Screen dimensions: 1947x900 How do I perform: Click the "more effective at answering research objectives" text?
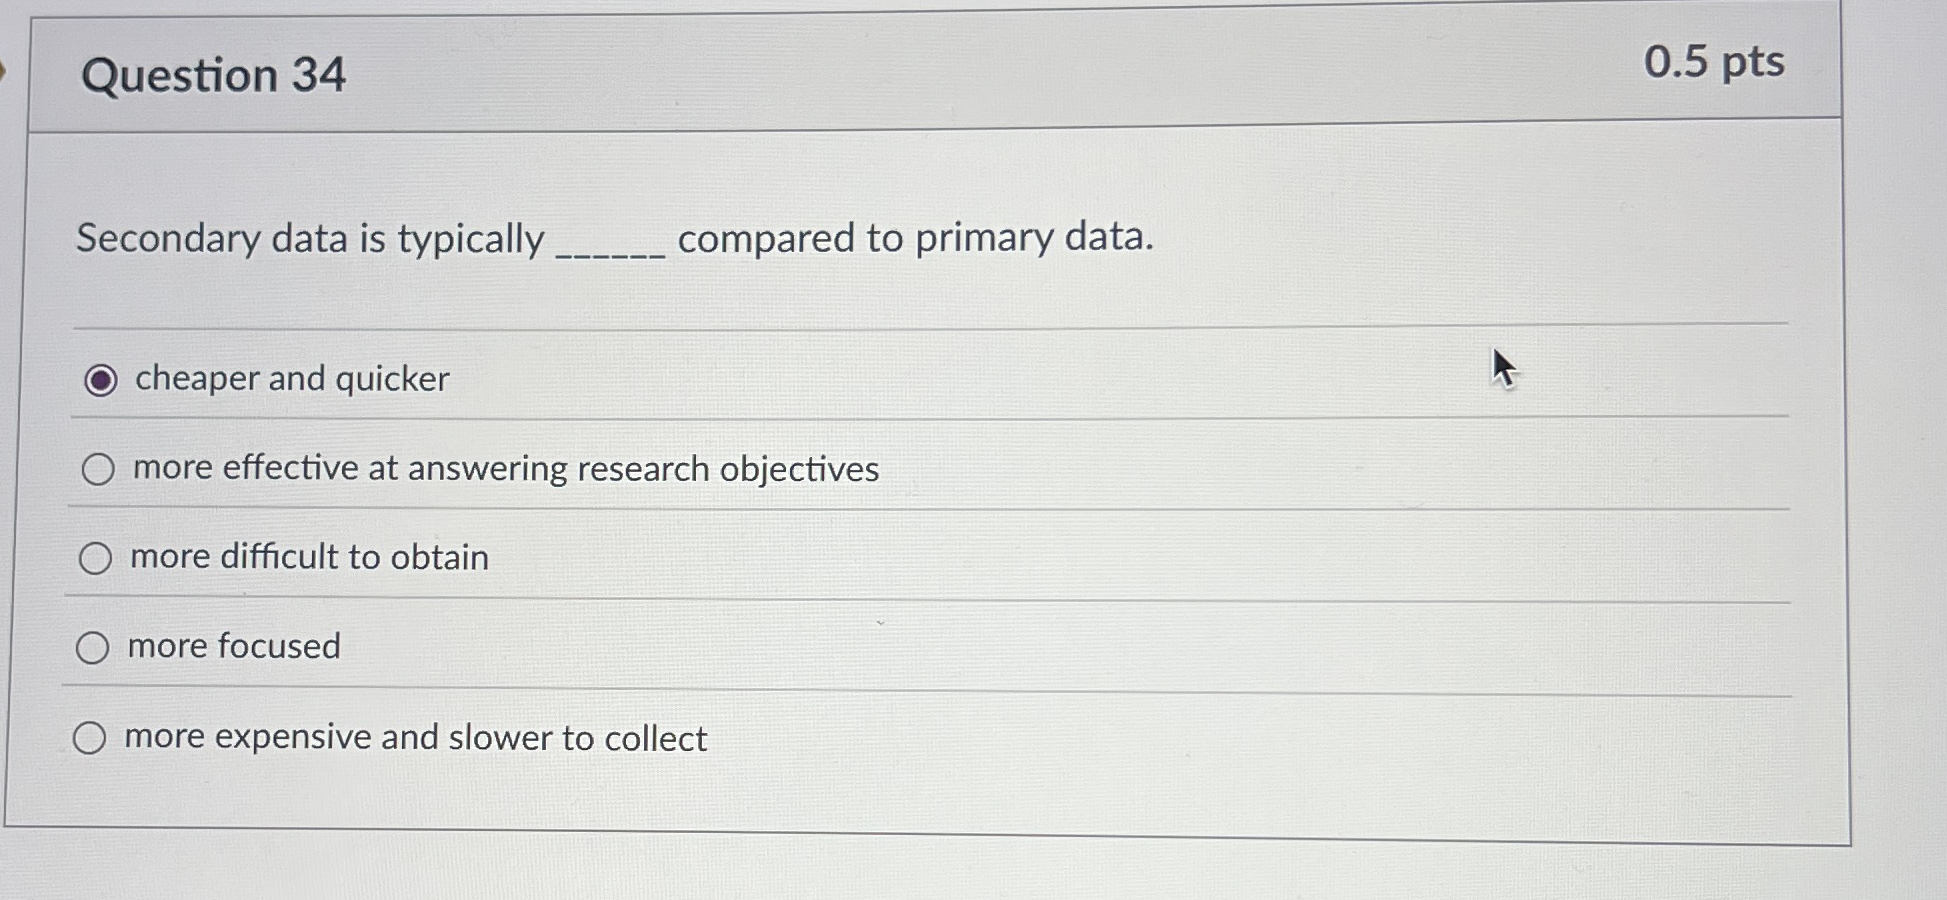pyautogui.click(x=505, y=469)
